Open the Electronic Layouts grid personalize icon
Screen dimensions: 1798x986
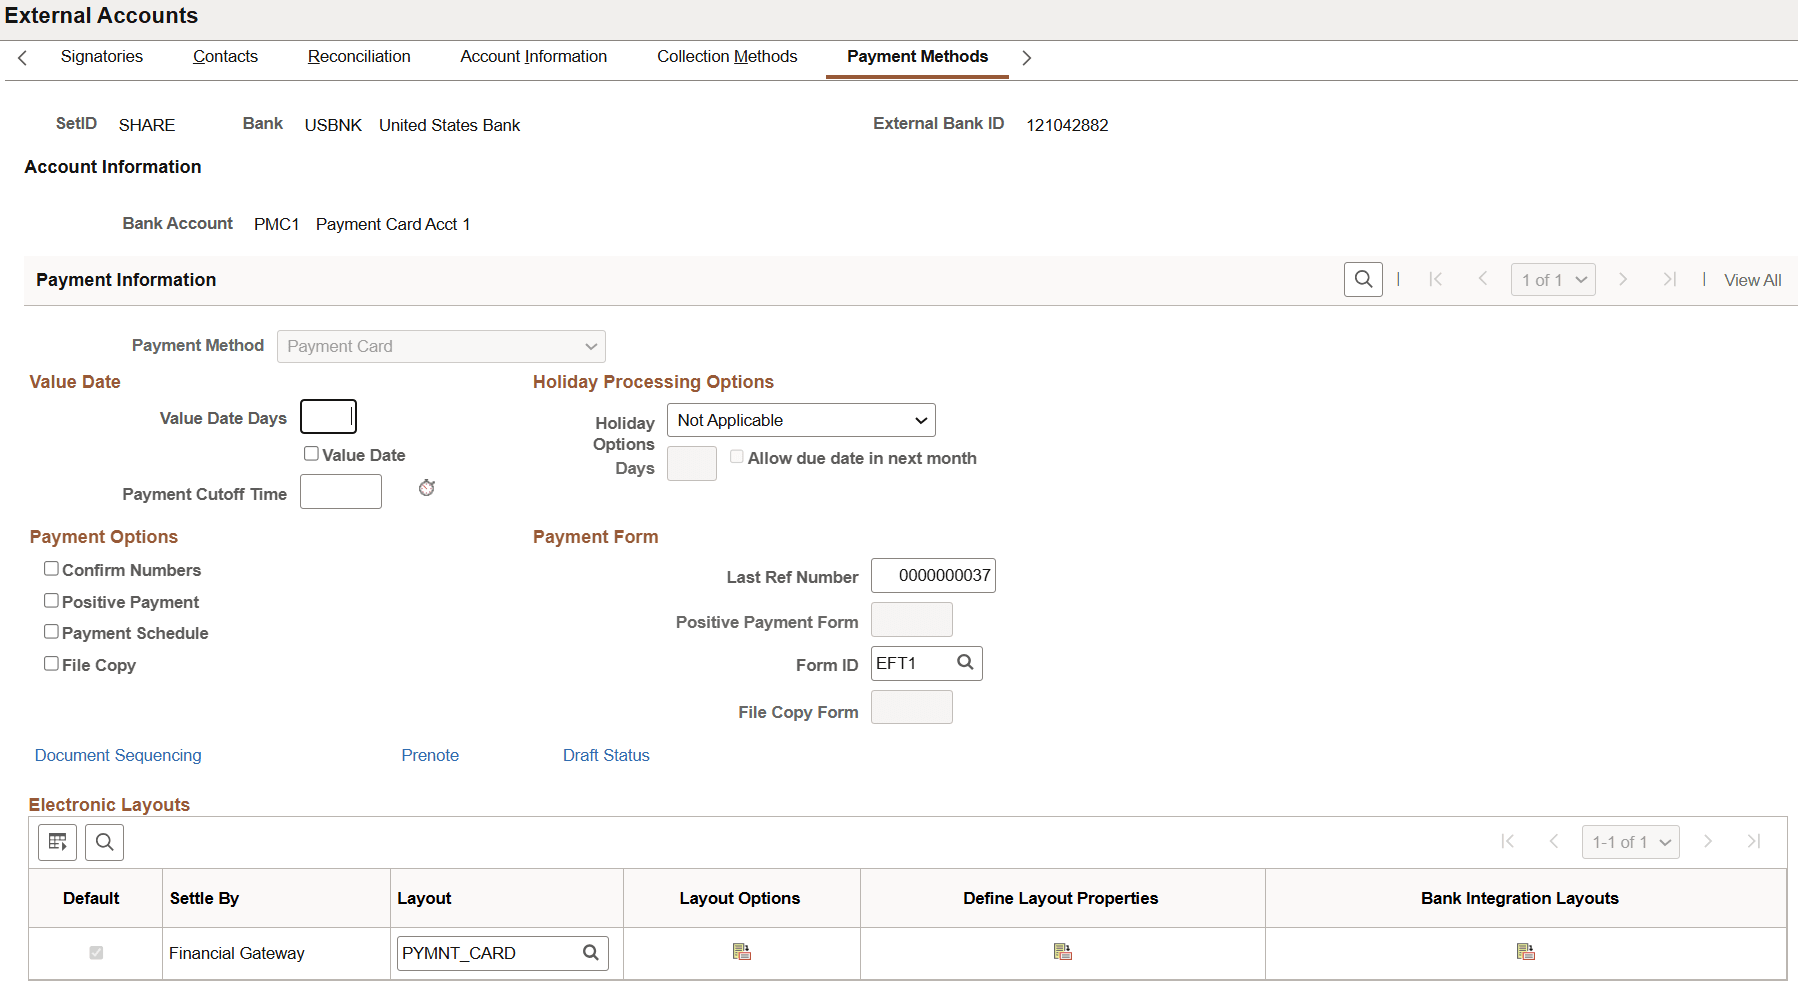(x=57, y=841)
